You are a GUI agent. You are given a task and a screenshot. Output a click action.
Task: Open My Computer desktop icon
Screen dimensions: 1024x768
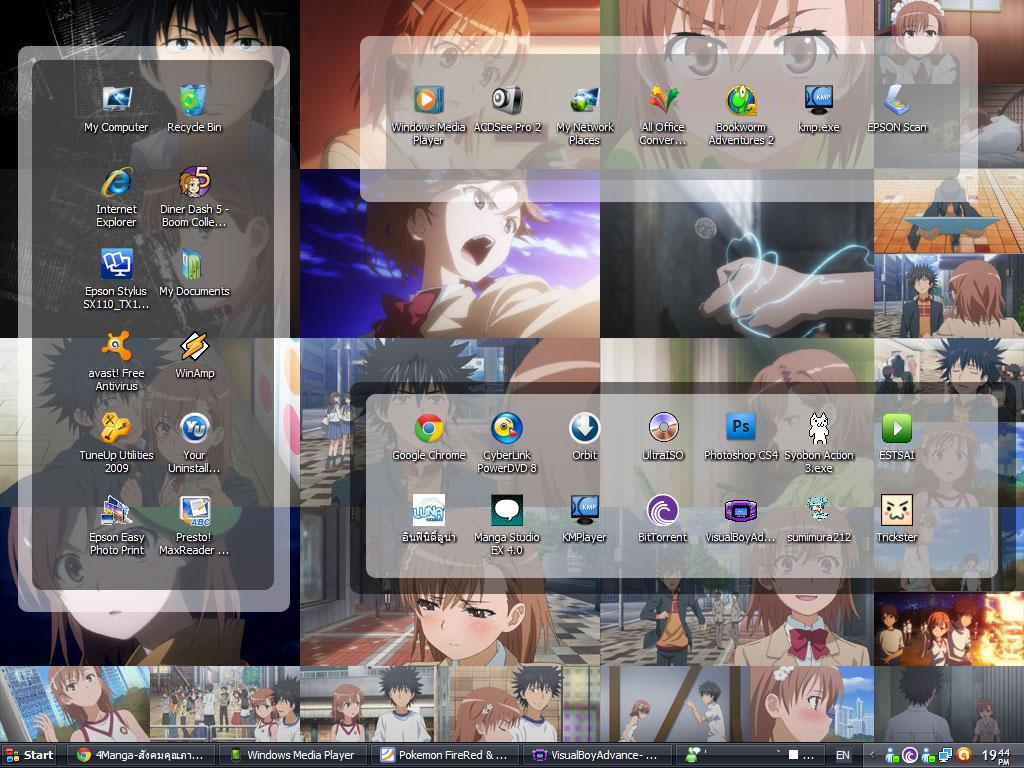[x=116, y=108]
